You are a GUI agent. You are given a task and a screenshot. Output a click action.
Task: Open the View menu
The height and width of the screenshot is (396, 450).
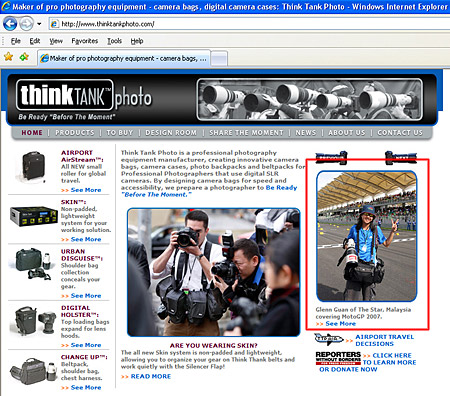pos(56,41)
